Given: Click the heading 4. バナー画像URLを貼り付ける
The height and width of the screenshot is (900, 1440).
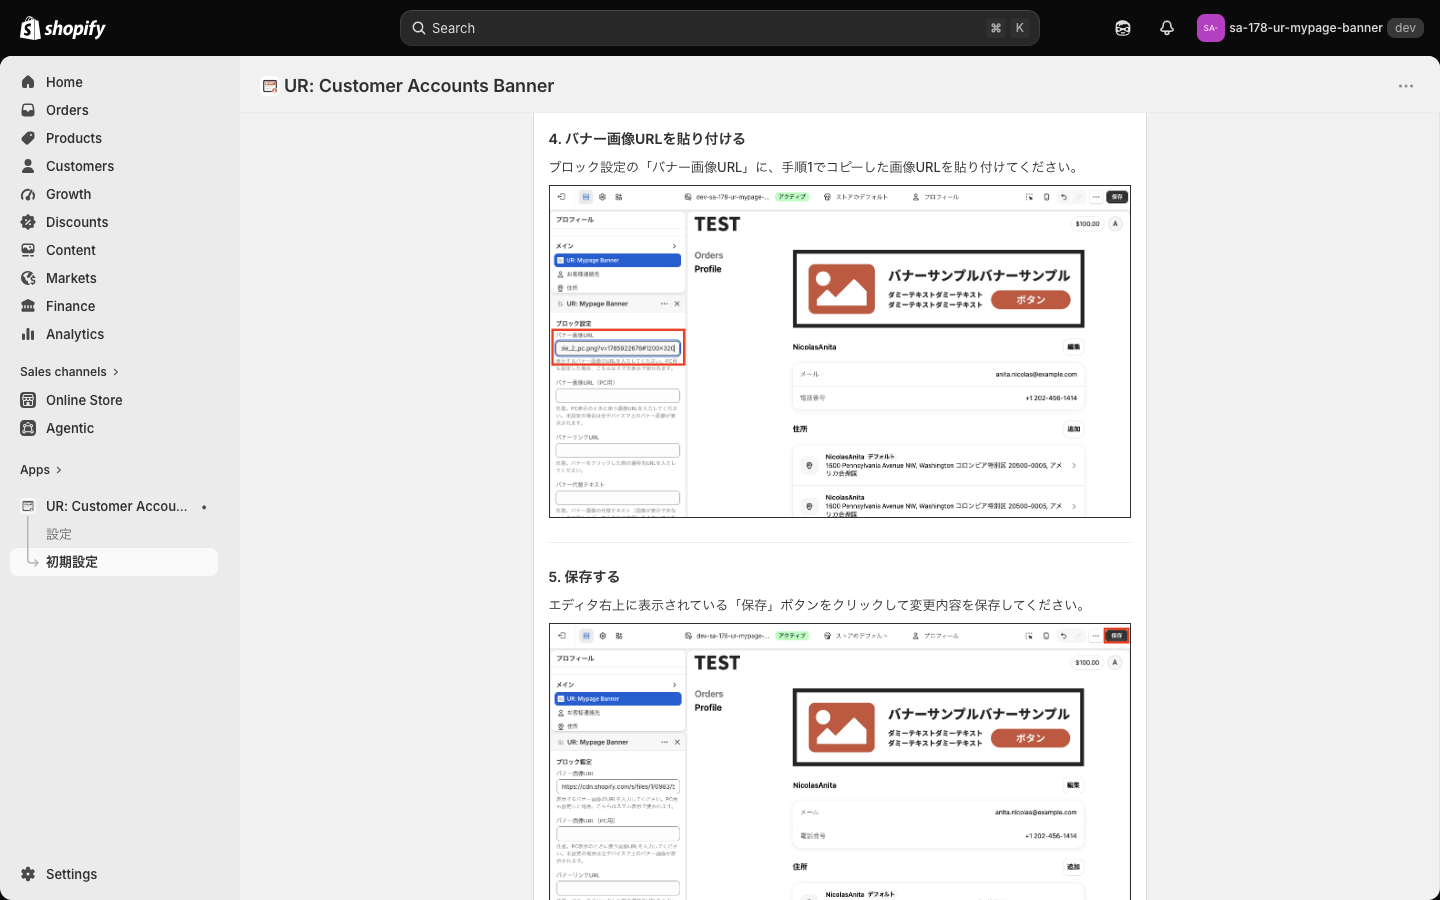Looking at the screenshot, I should 647,139.
